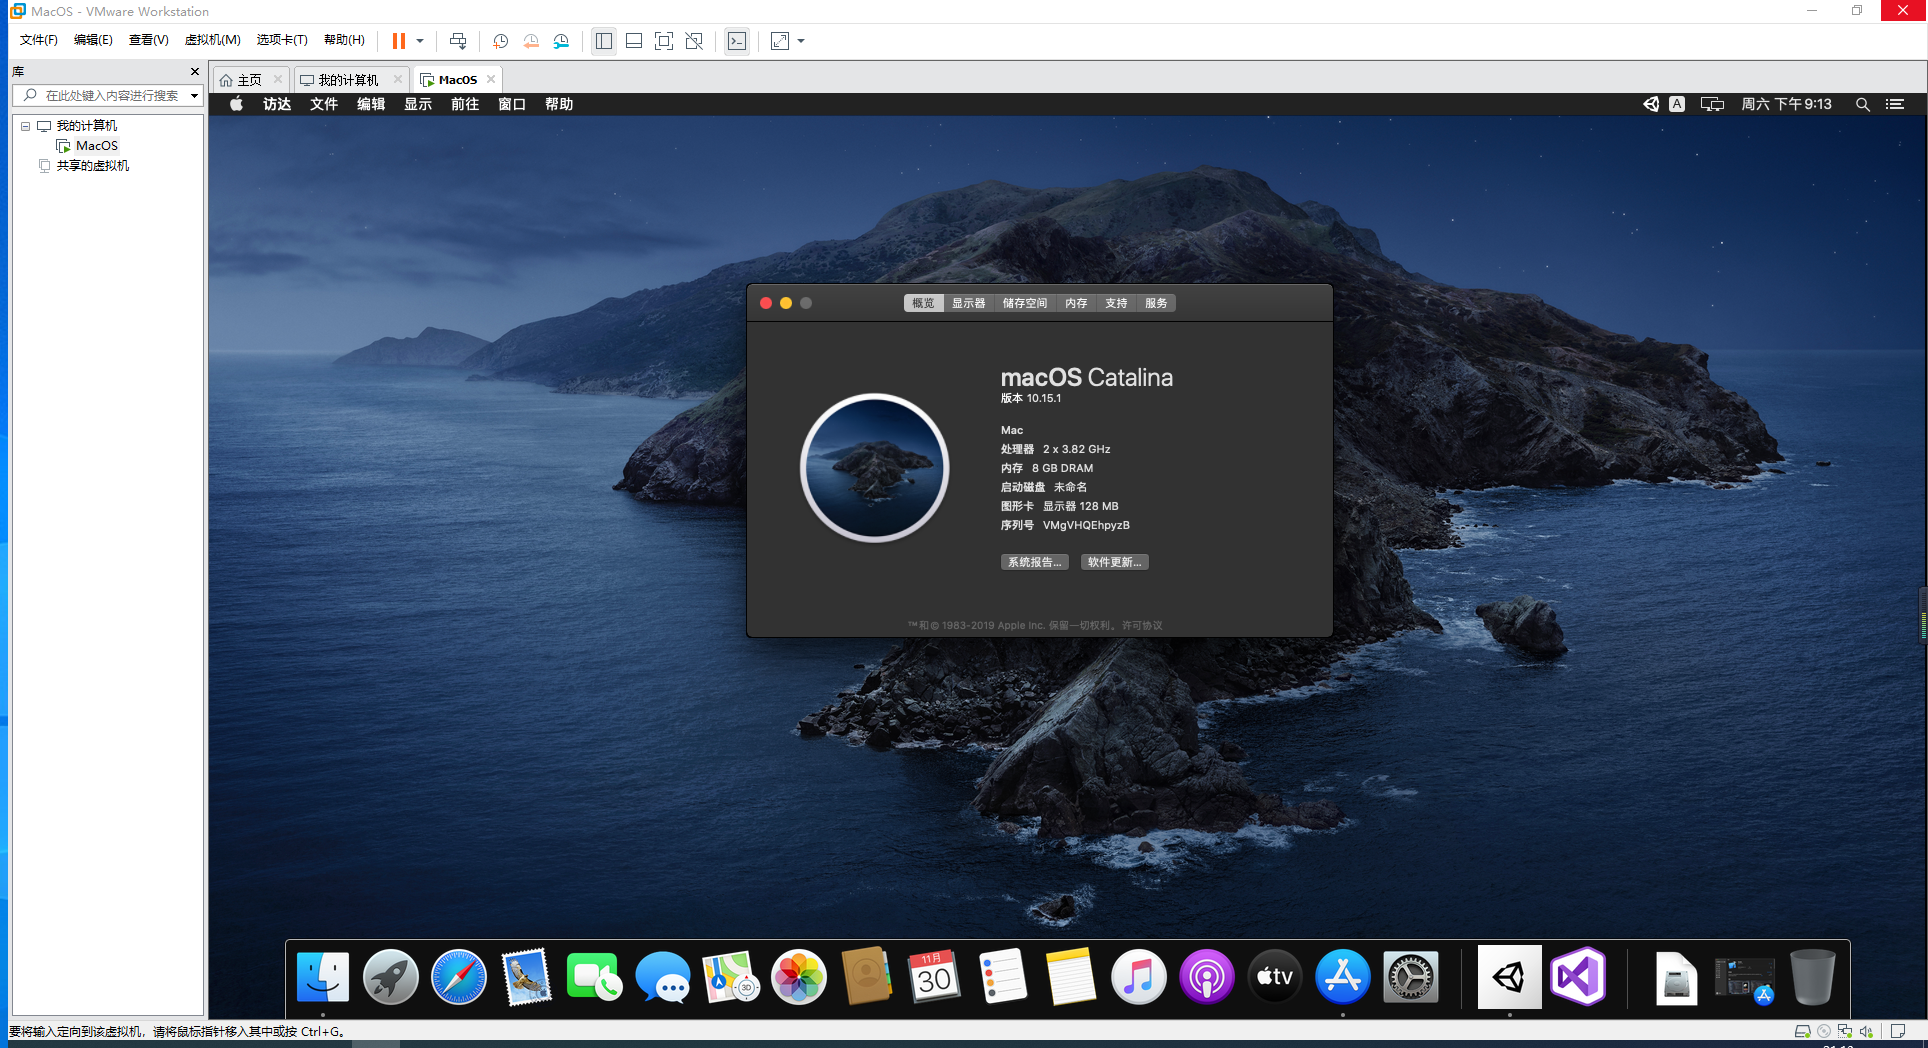Open Unity Hub from the Dock
1928x1048 pixels.
(1510, 977)
